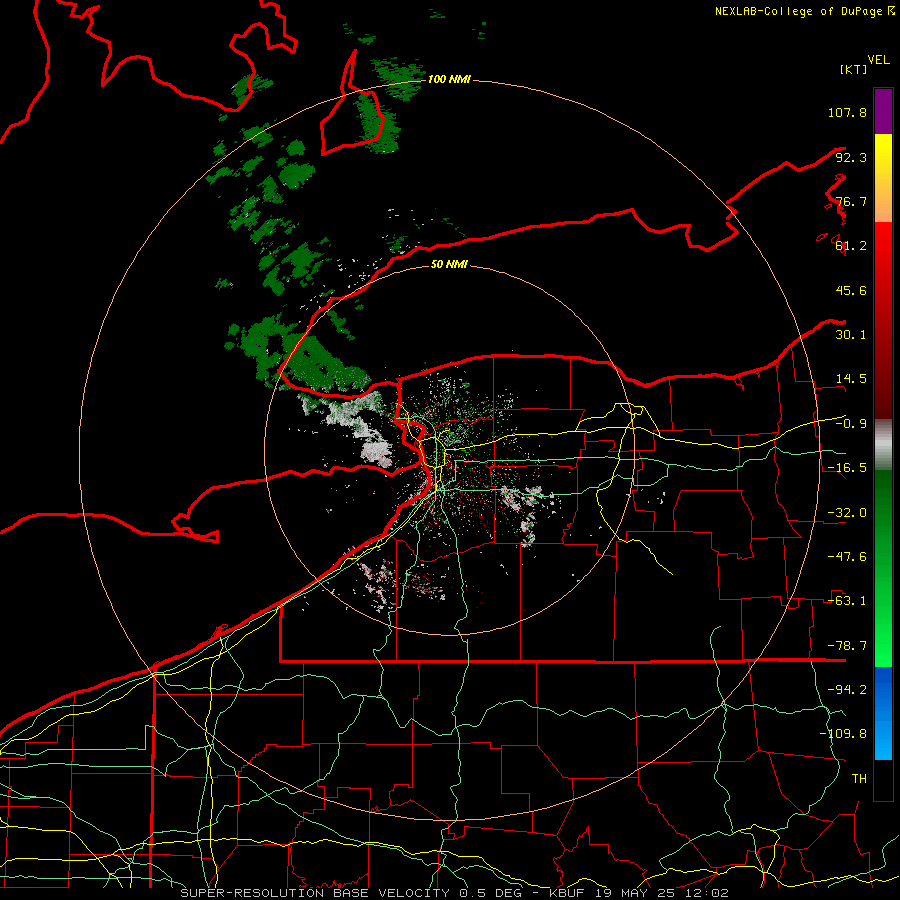Click the 100 NMI range ring label

pos(449,79)
